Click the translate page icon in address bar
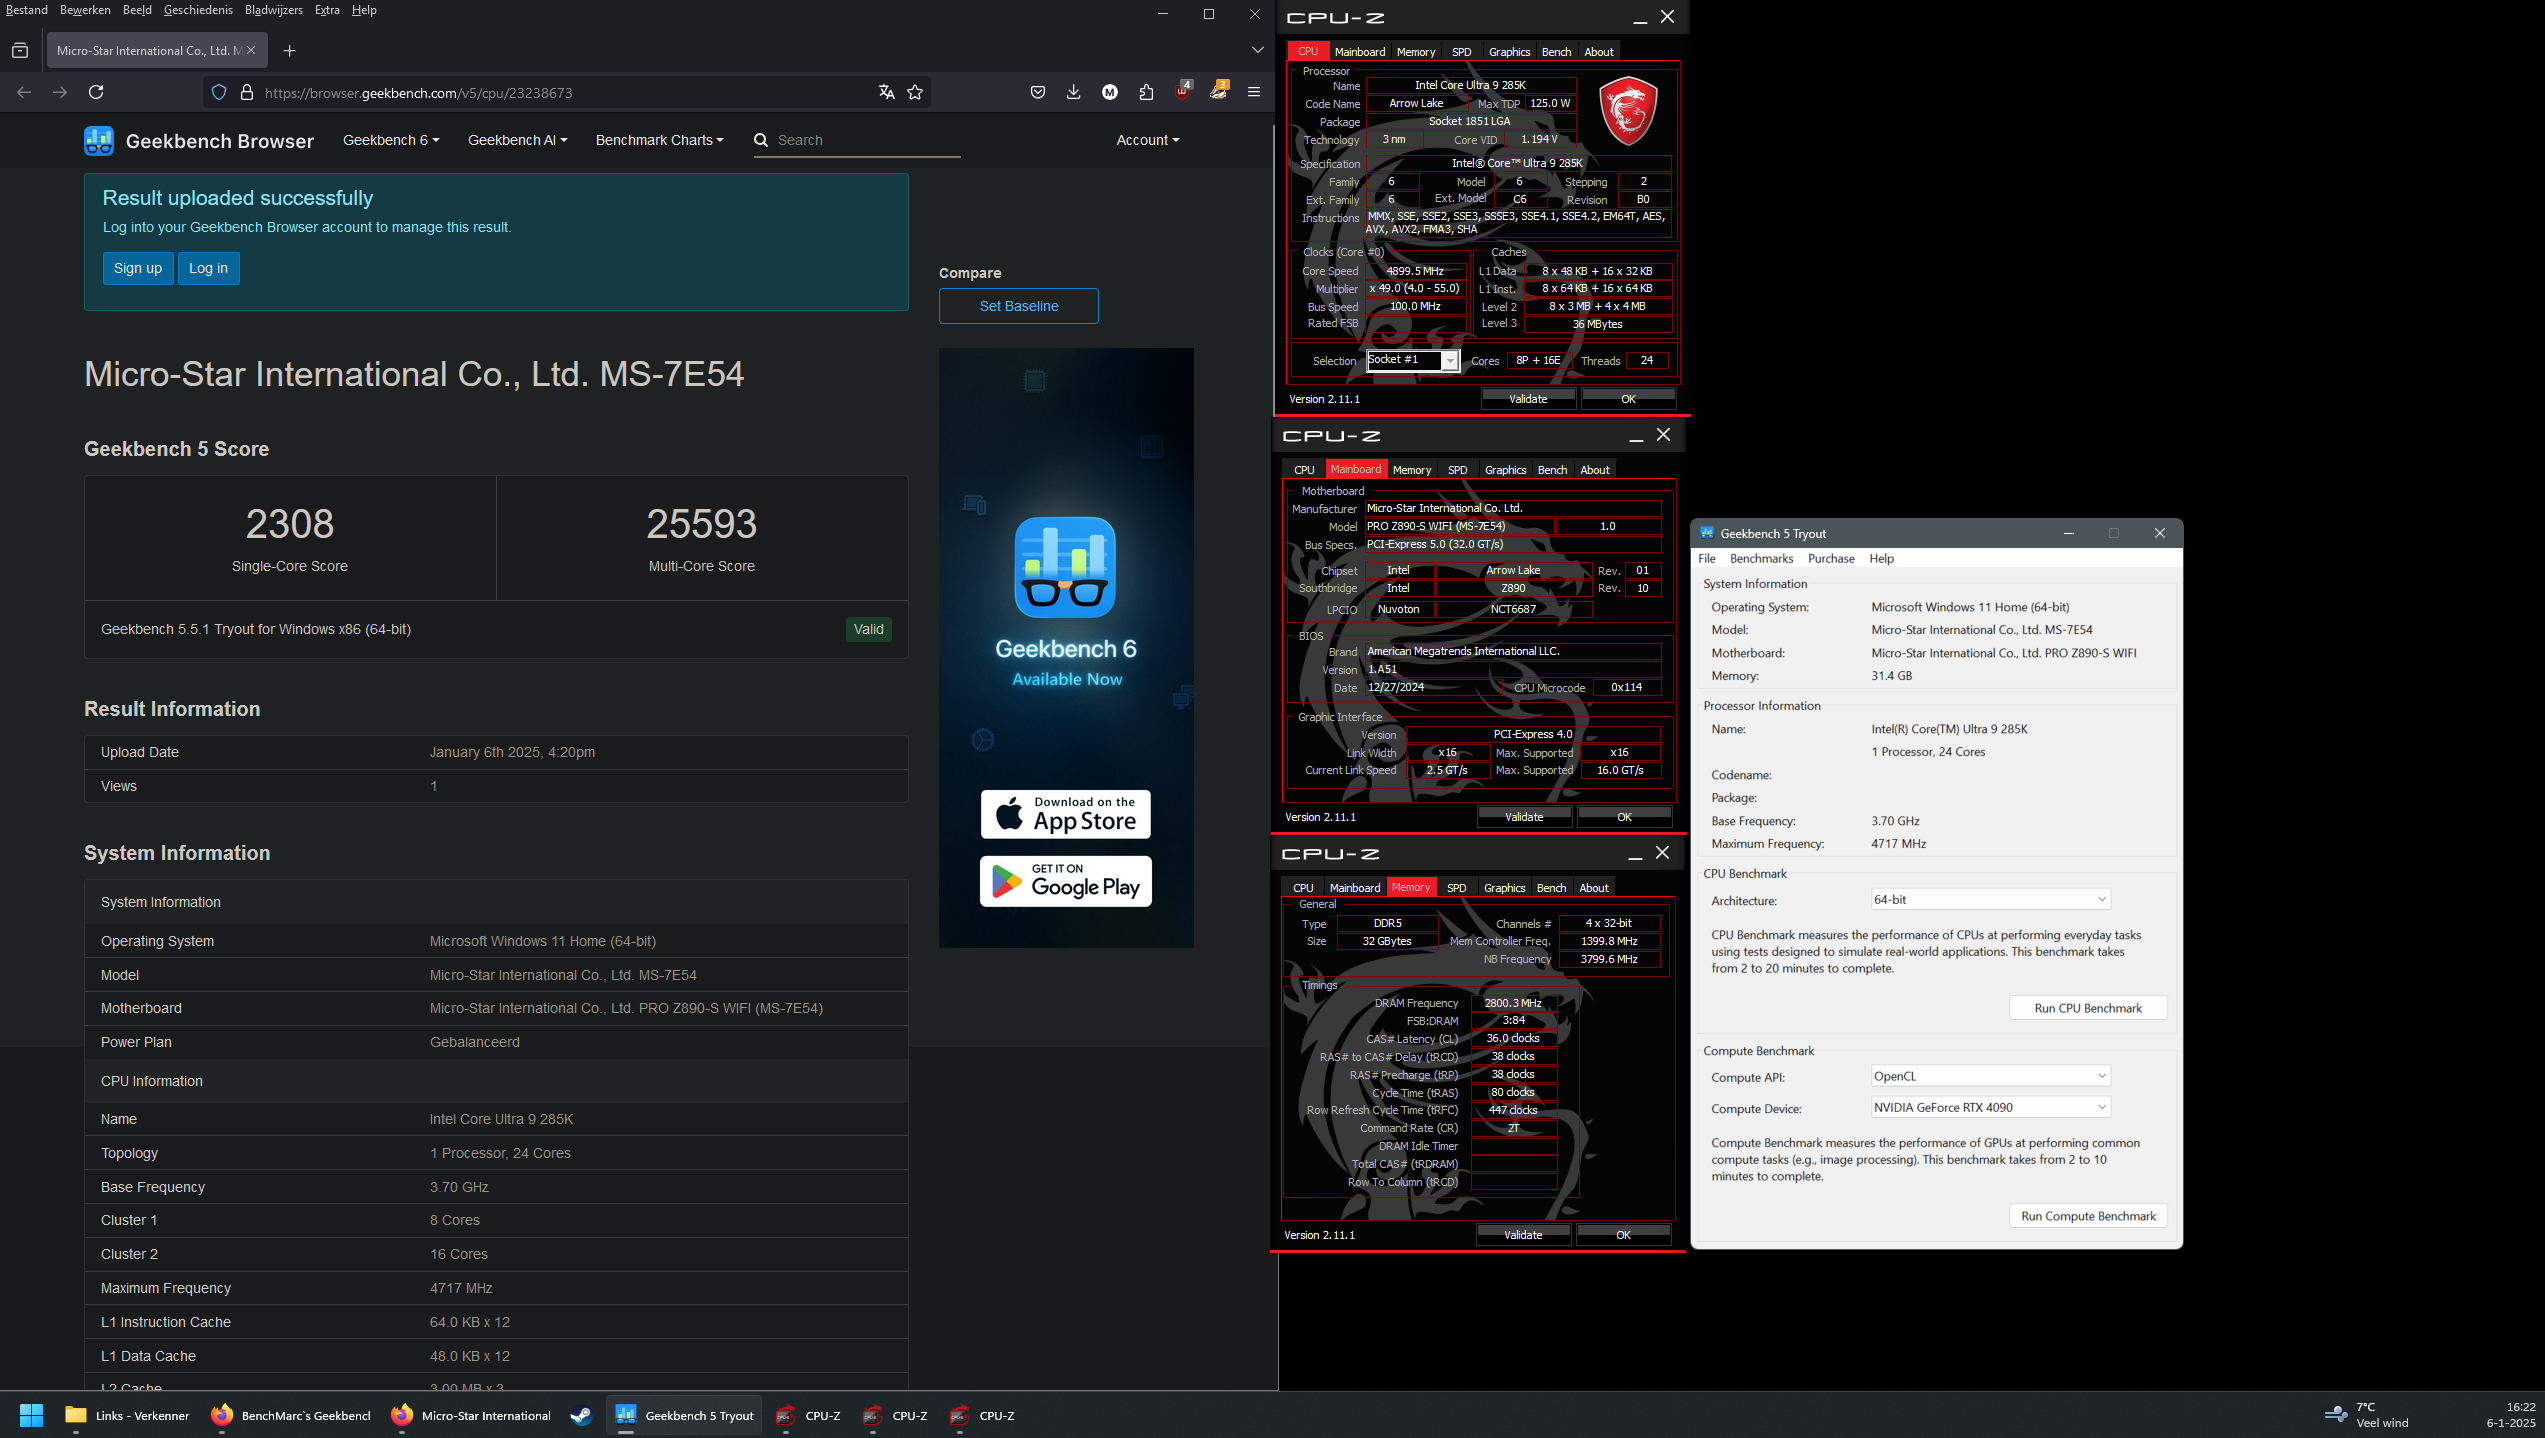Screen dimensions: 2545x1438 (886, 92)
